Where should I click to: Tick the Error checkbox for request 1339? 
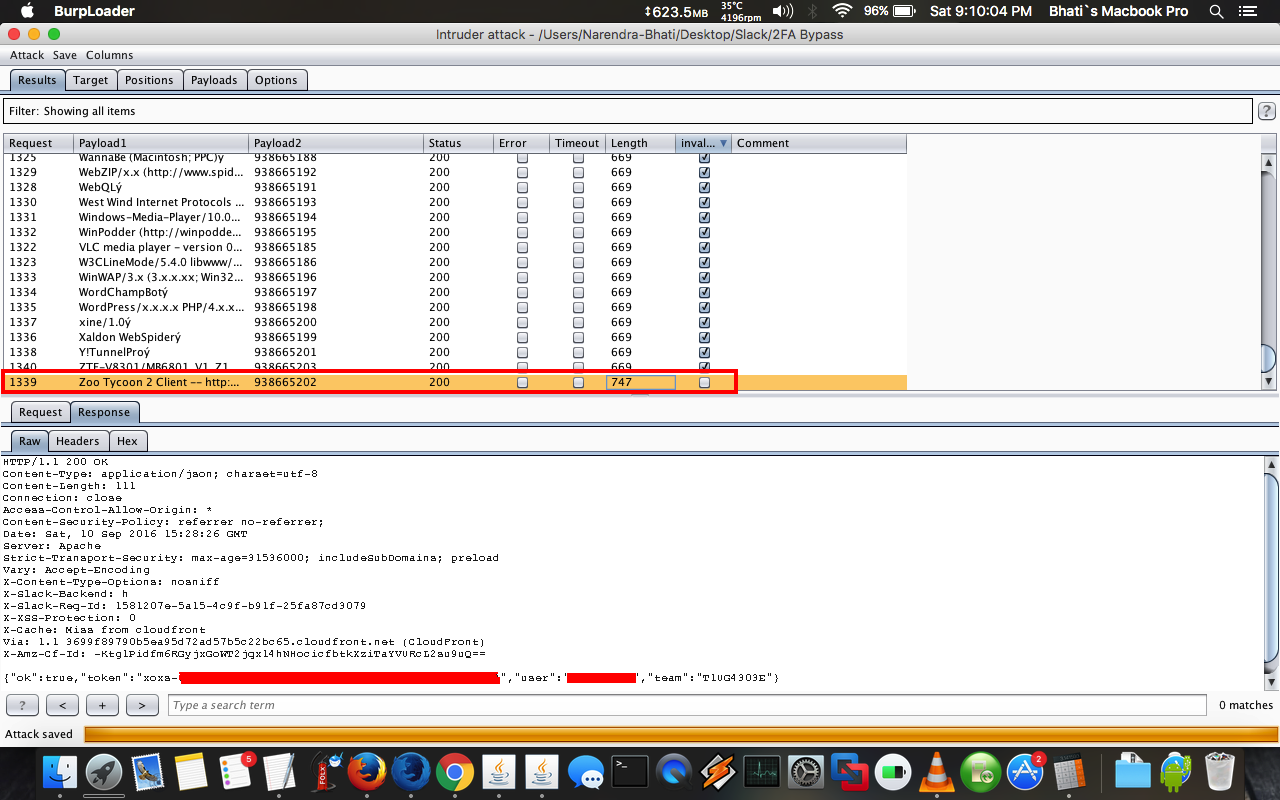[522, 382]
